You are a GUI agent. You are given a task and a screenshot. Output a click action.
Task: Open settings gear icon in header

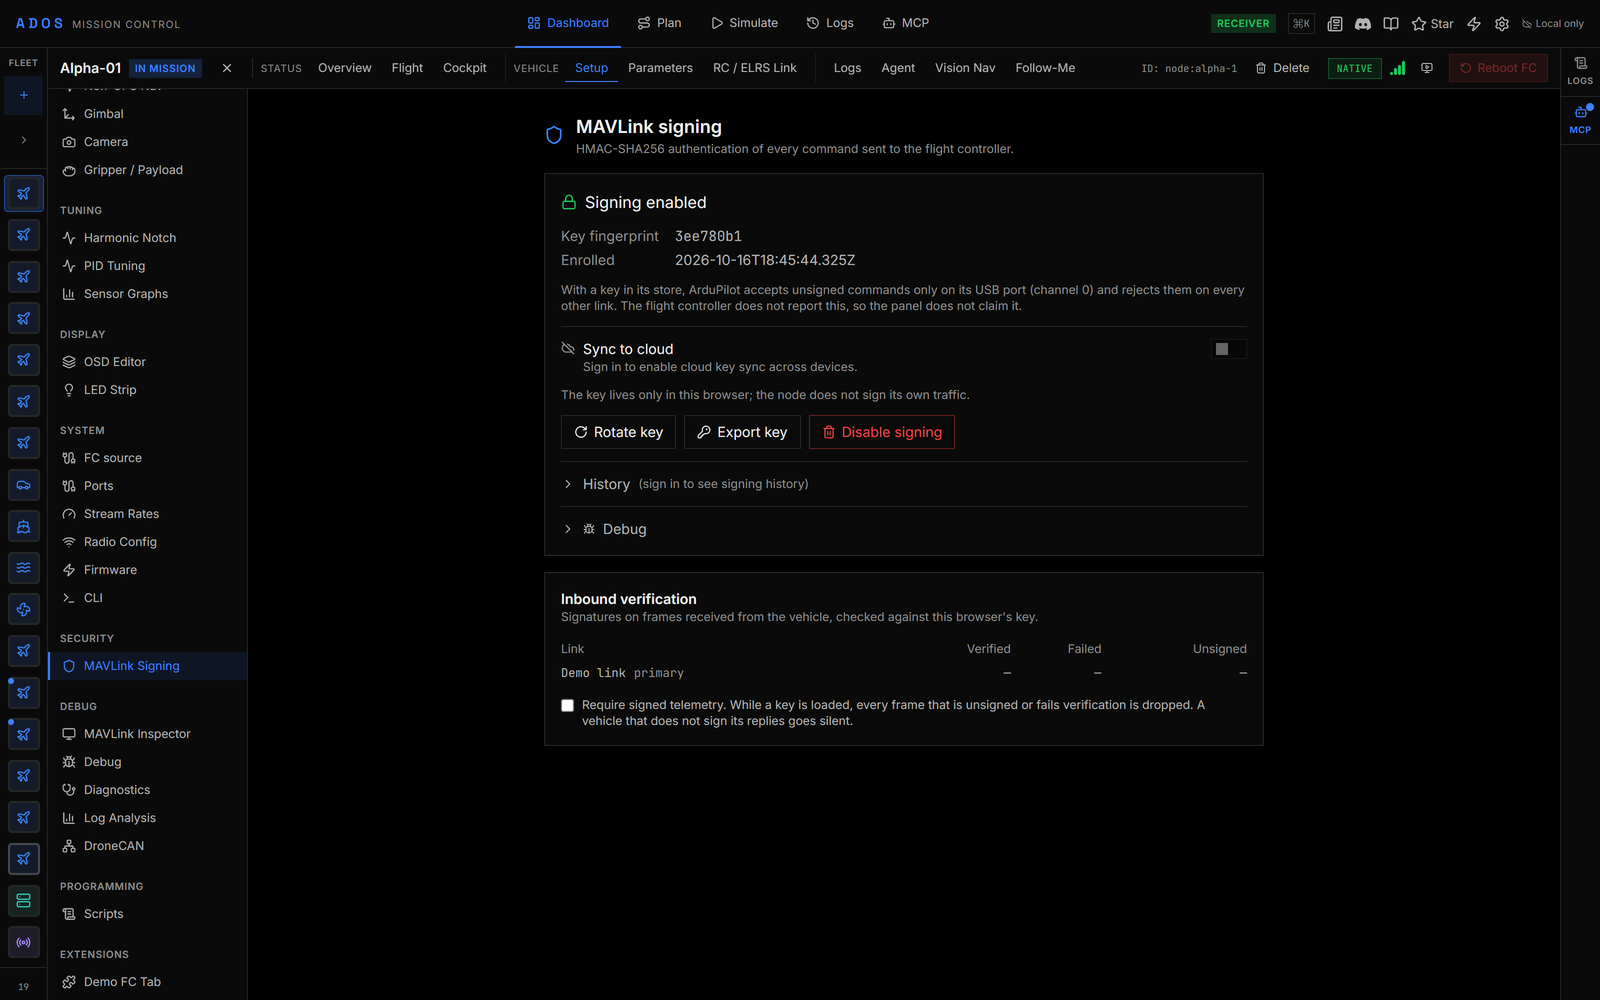tap(1502, 24)
